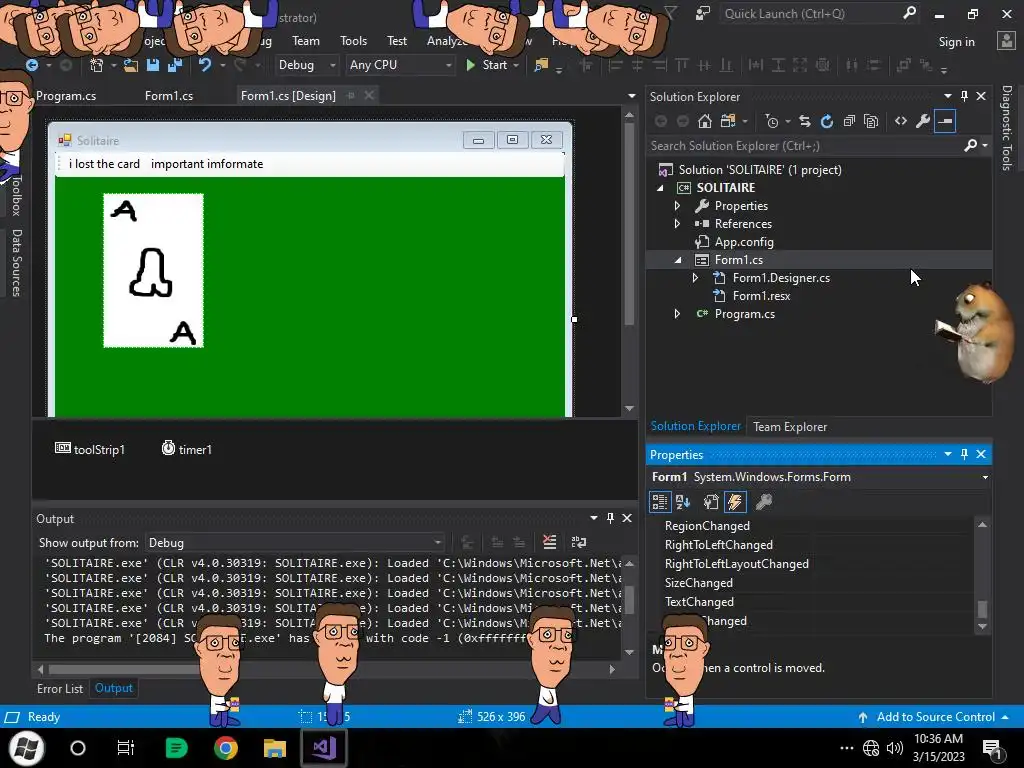The image size is (1024, 768).
Task: Switch to the Program.cs tab
Action: (x=66, y=95)
